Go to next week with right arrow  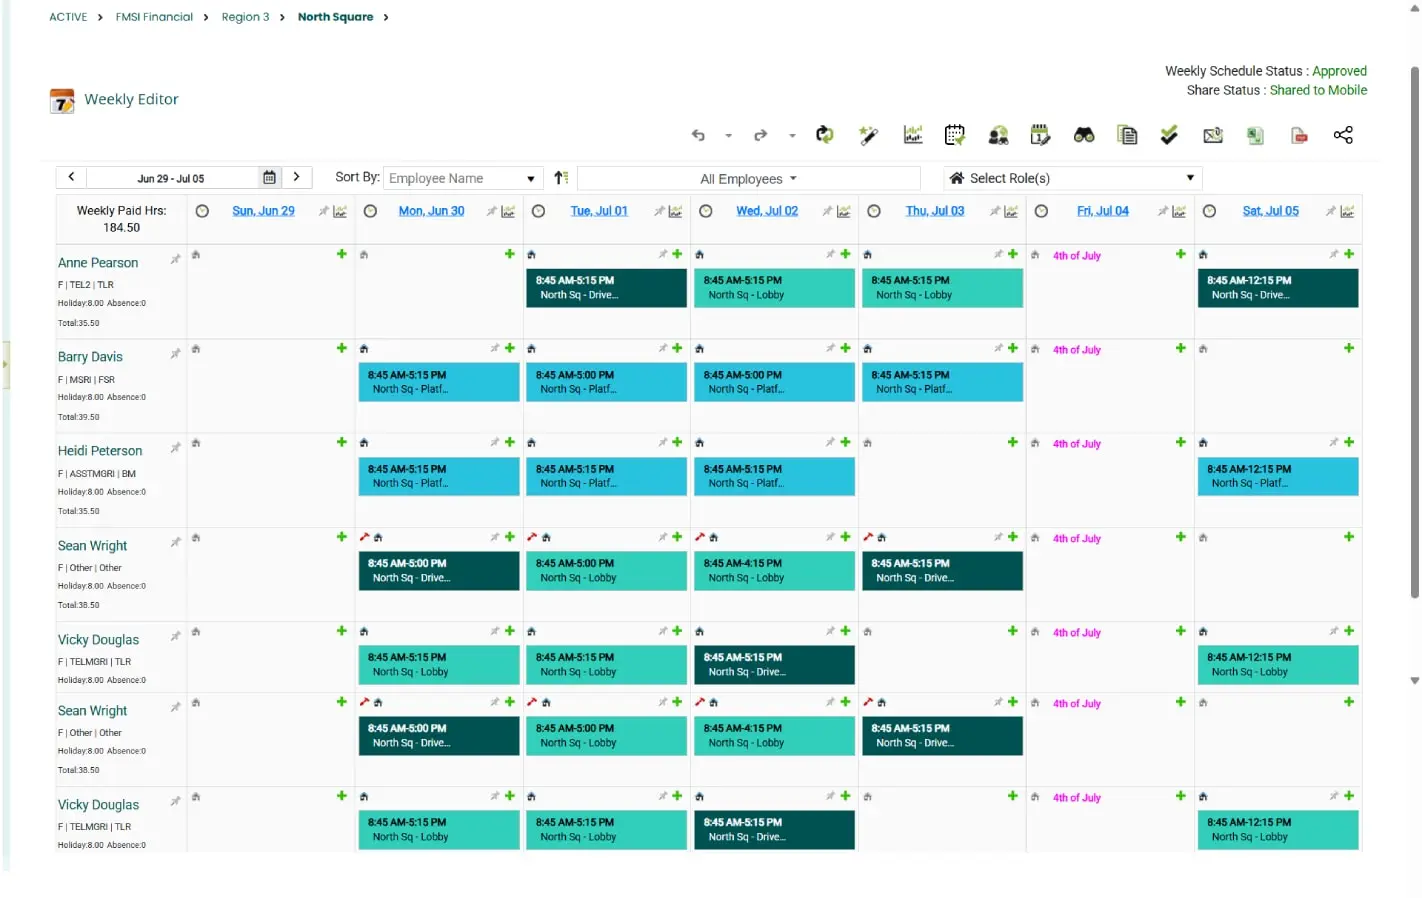pyautogui.click(x=297, y=177)
